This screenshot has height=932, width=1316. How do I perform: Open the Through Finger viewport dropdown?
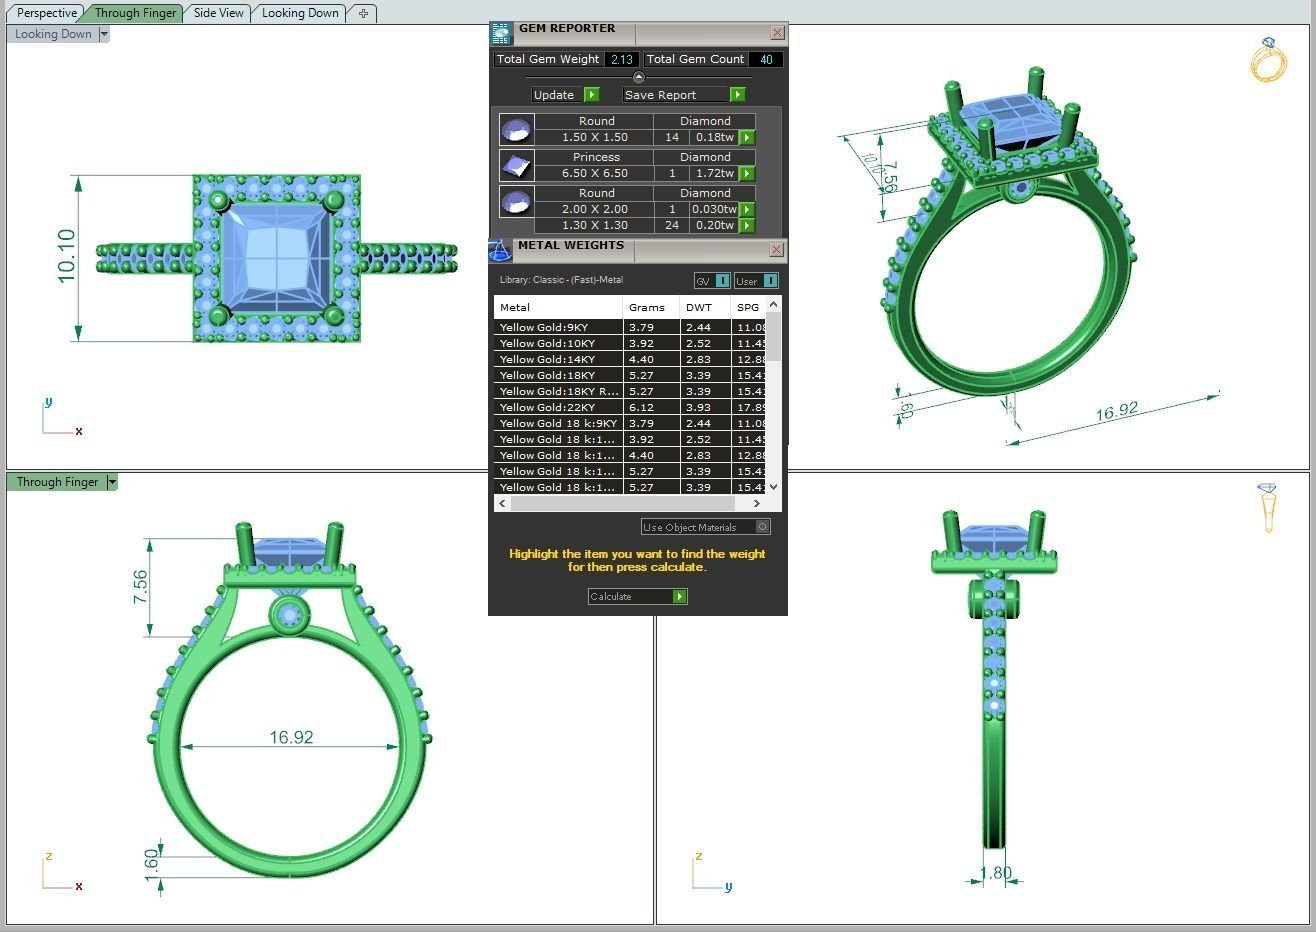point(111,482)
